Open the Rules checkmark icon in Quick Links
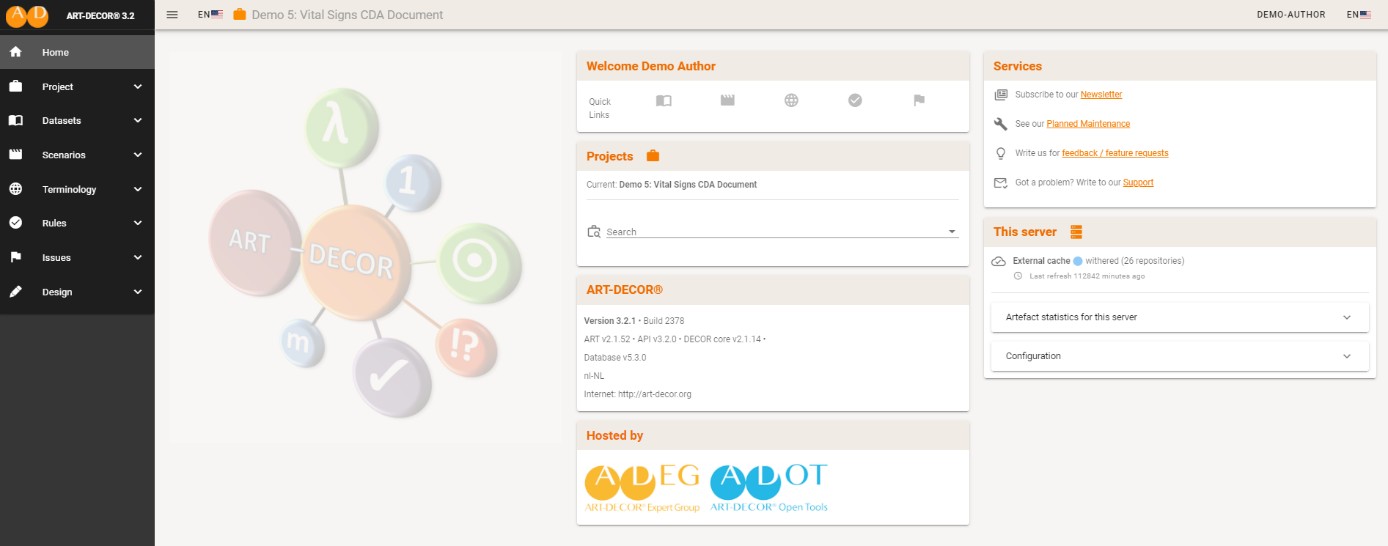 [855, 101]
